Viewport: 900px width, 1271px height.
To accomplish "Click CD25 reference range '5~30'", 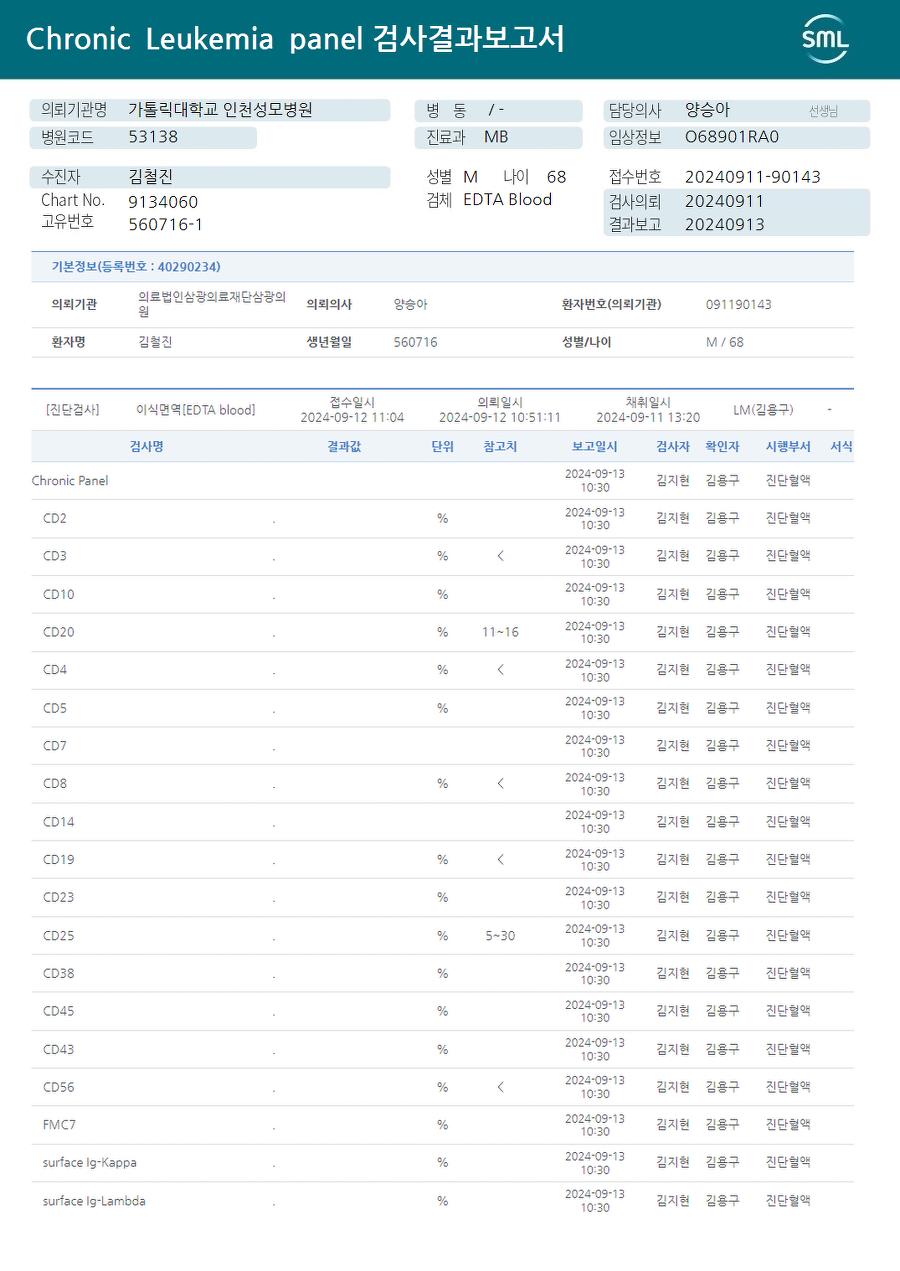I will pos(500,936).
